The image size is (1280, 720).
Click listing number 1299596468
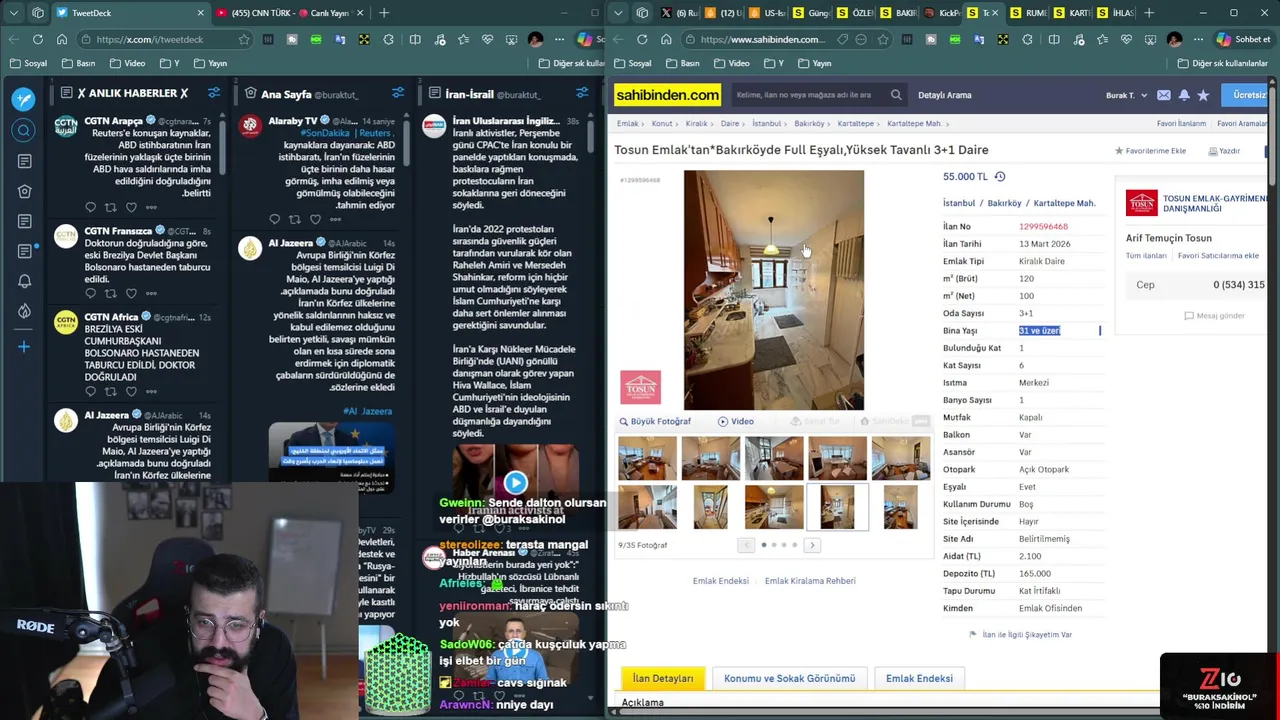pos(1043,227)
